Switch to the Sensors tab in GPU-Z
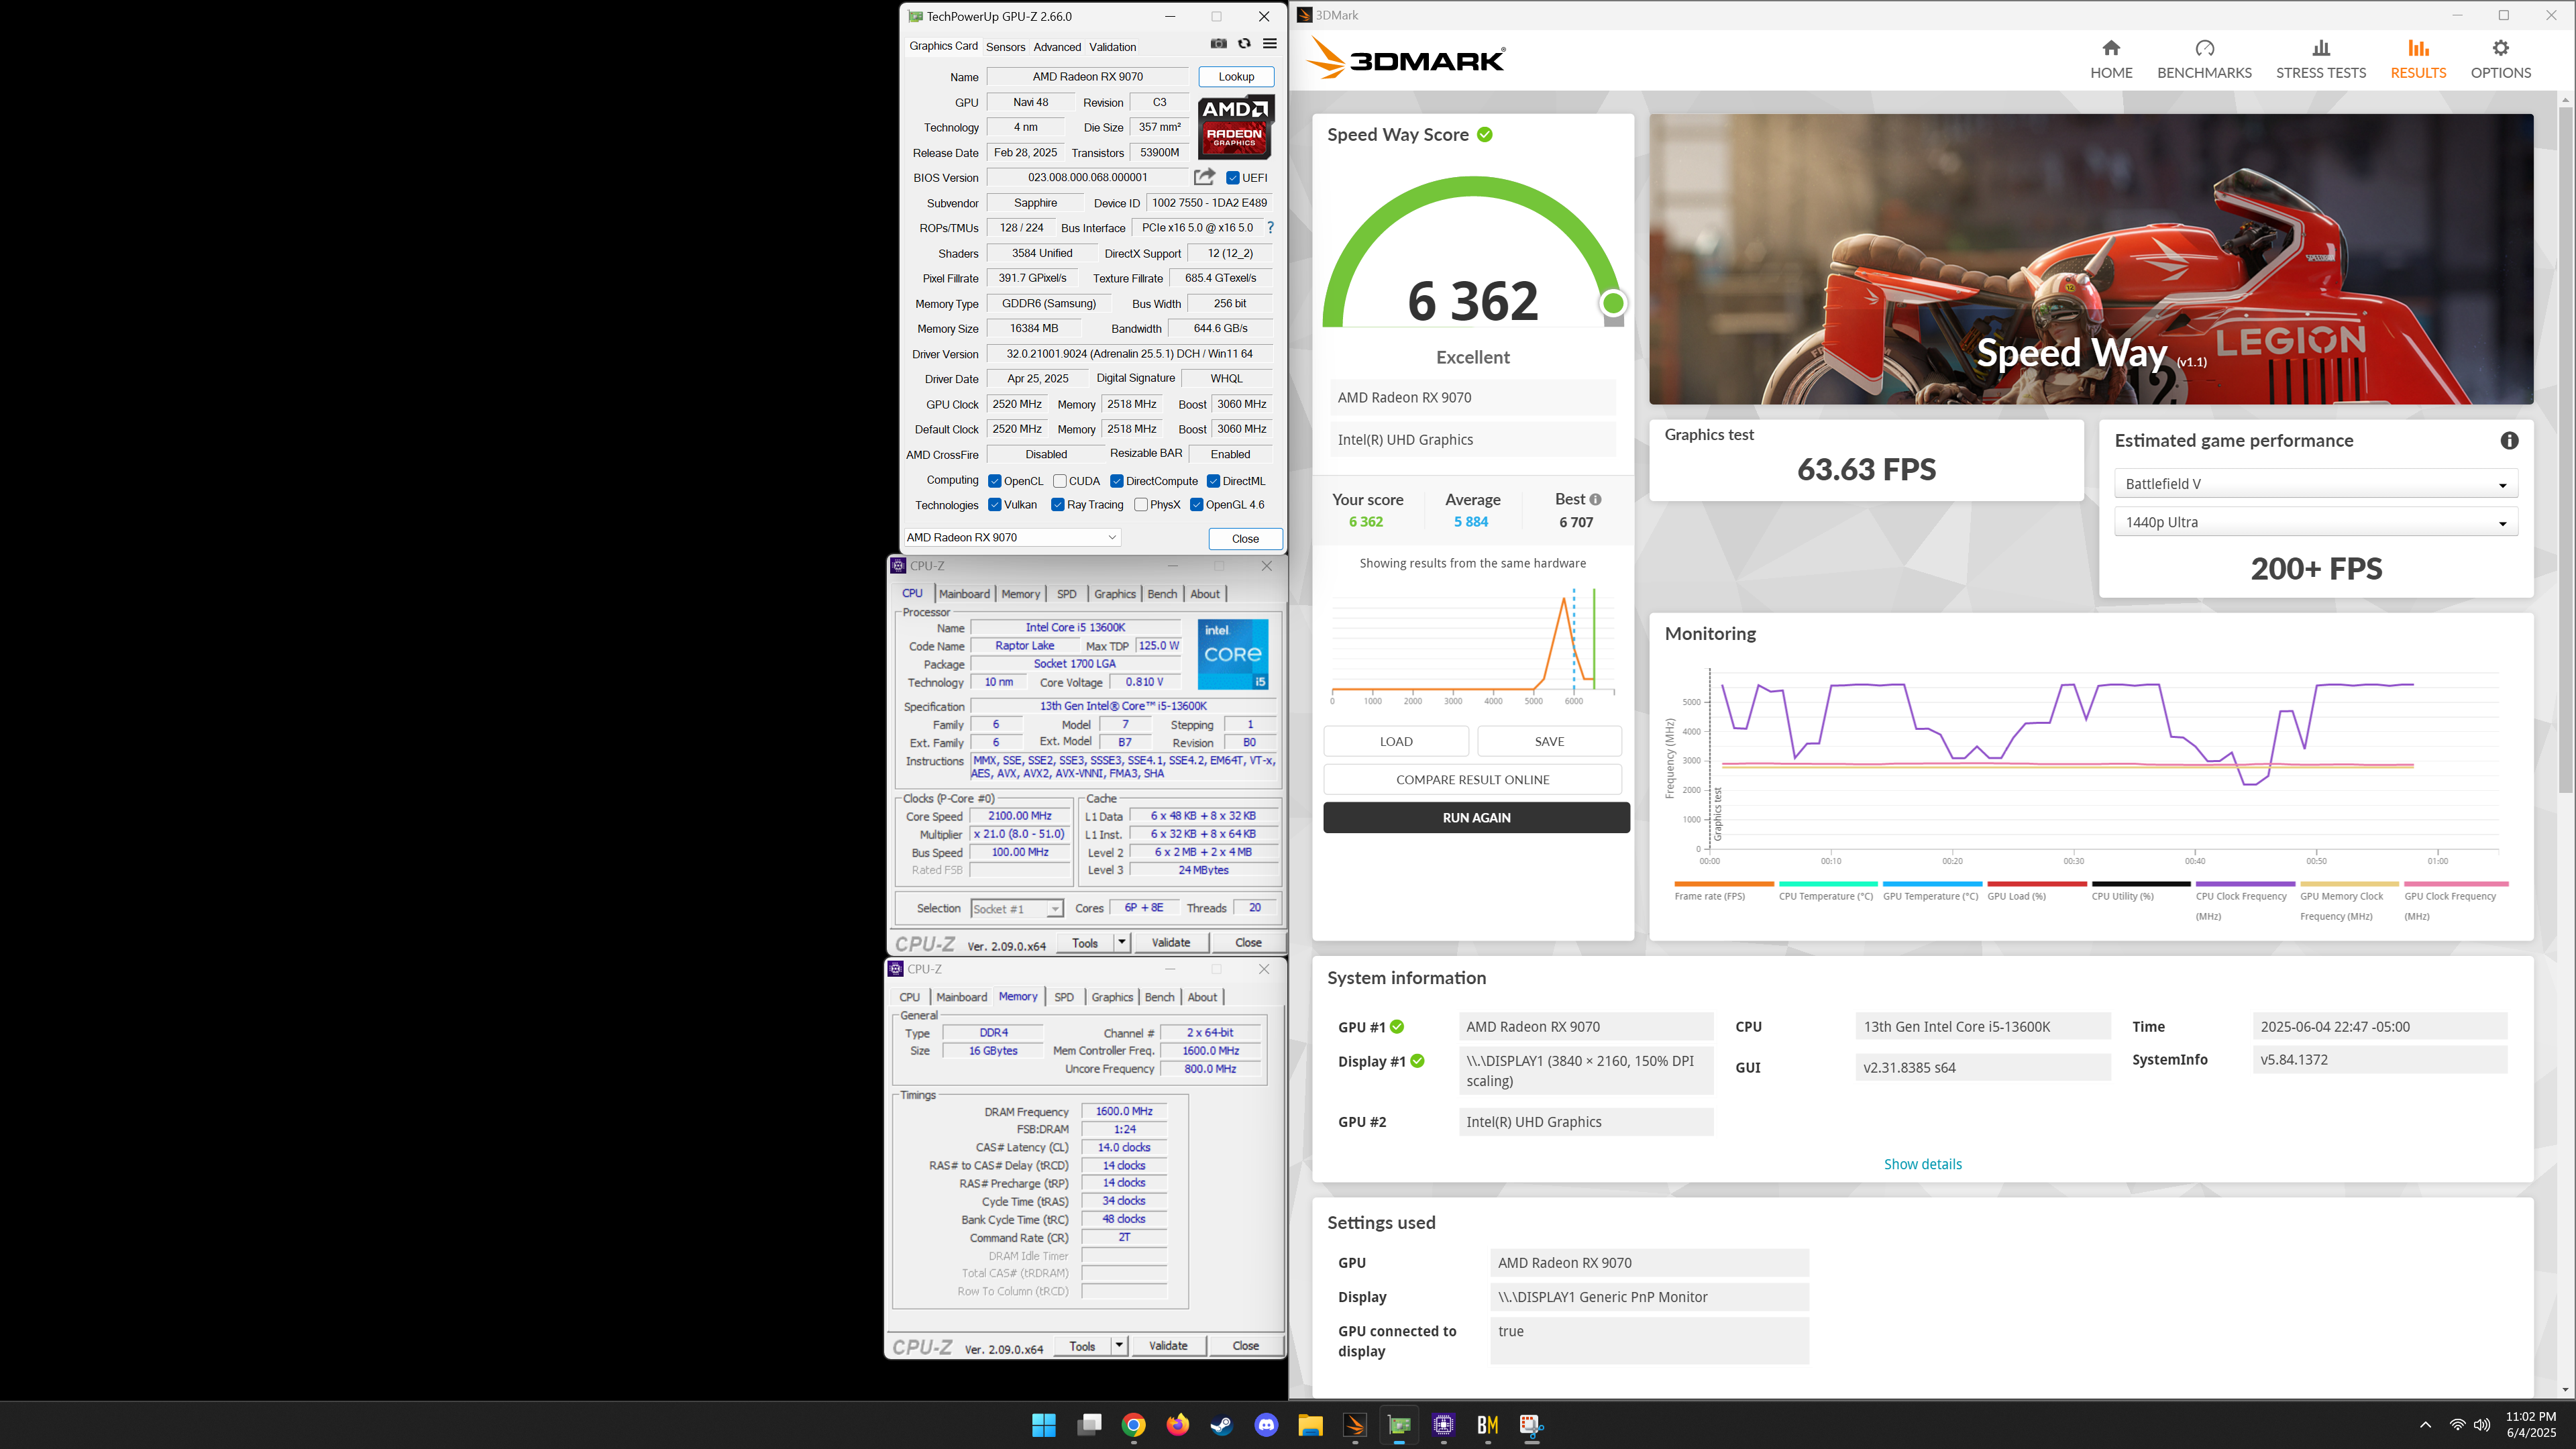 [1005, 47]
